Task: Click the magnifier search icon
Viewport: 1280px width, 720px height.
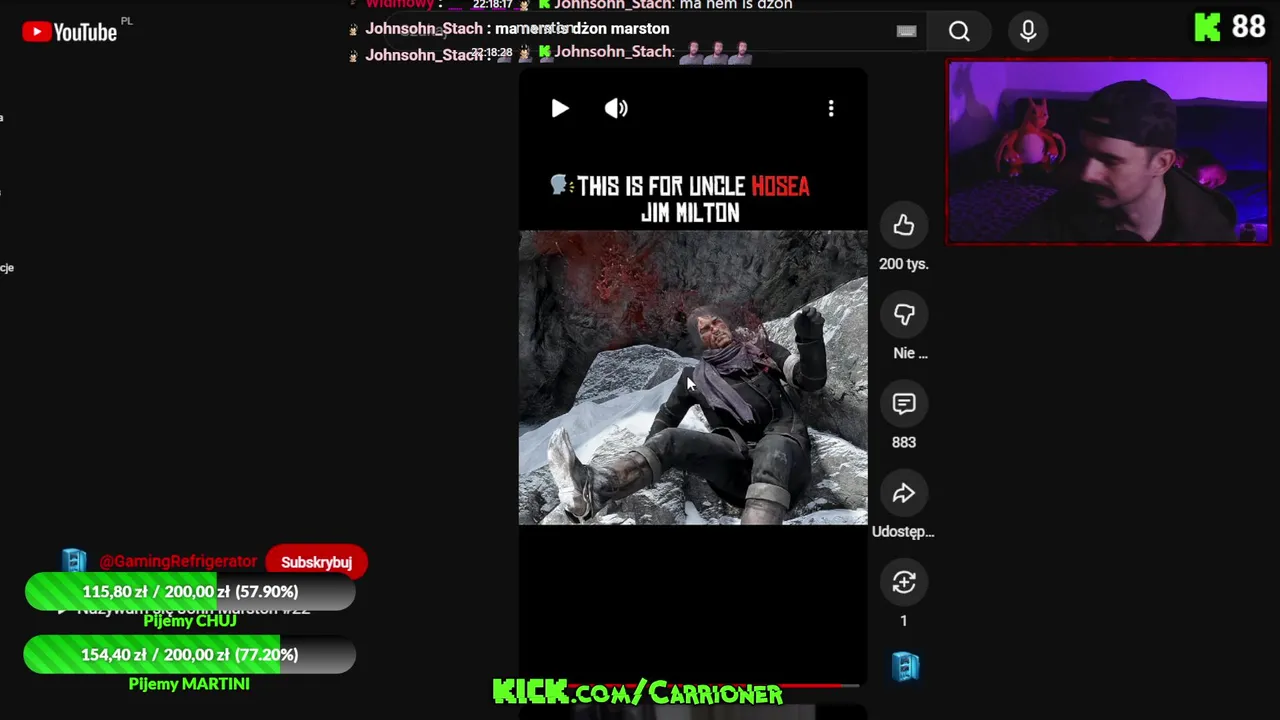Action: (x=959, y=32)
